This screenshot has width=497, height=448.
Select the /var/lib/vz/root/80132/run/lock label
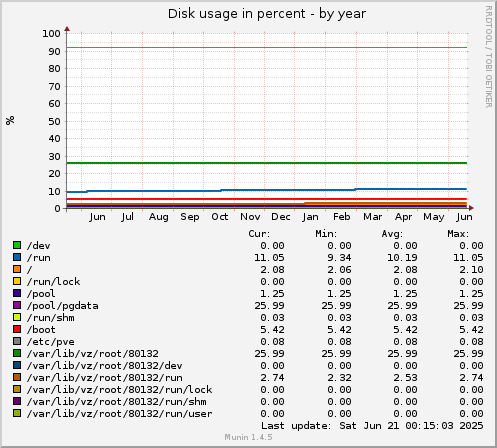coord(119,390)
